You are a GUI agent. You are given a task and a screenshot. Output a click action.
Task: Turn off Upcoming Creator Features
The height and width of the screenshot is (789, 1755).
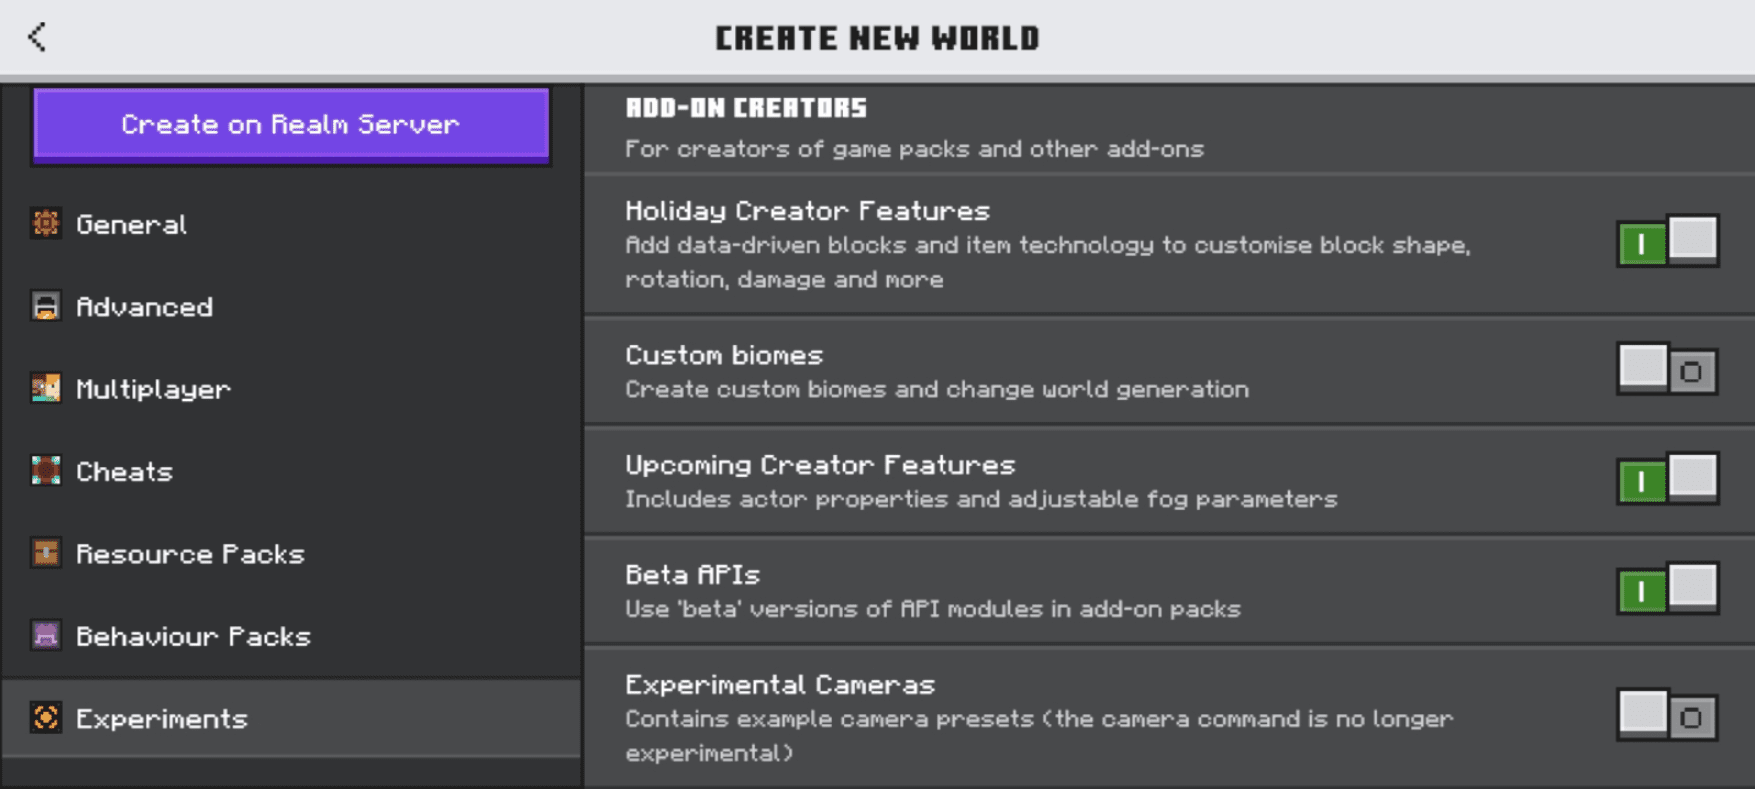[x=1667, y=480]
